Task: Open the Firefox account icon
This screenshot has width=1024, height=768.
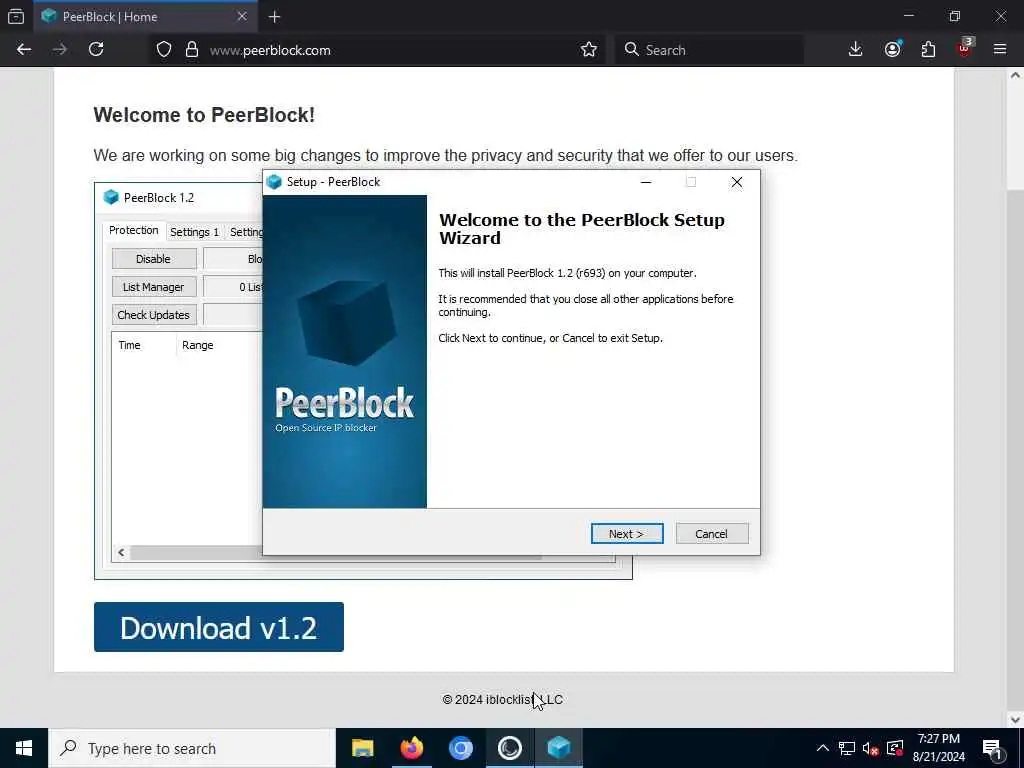Action: click(x=893, y=50)
